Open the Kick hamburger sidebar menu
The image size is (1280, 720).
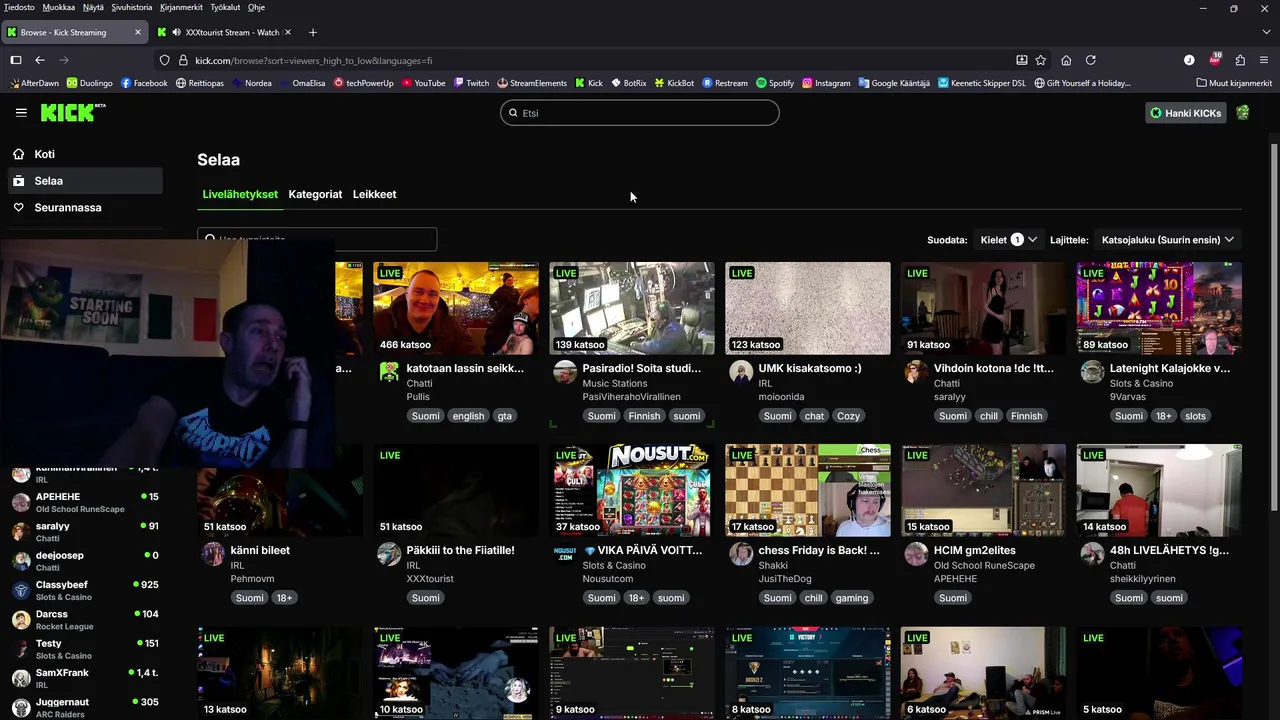pyautogui.click(x=21, y=112)
